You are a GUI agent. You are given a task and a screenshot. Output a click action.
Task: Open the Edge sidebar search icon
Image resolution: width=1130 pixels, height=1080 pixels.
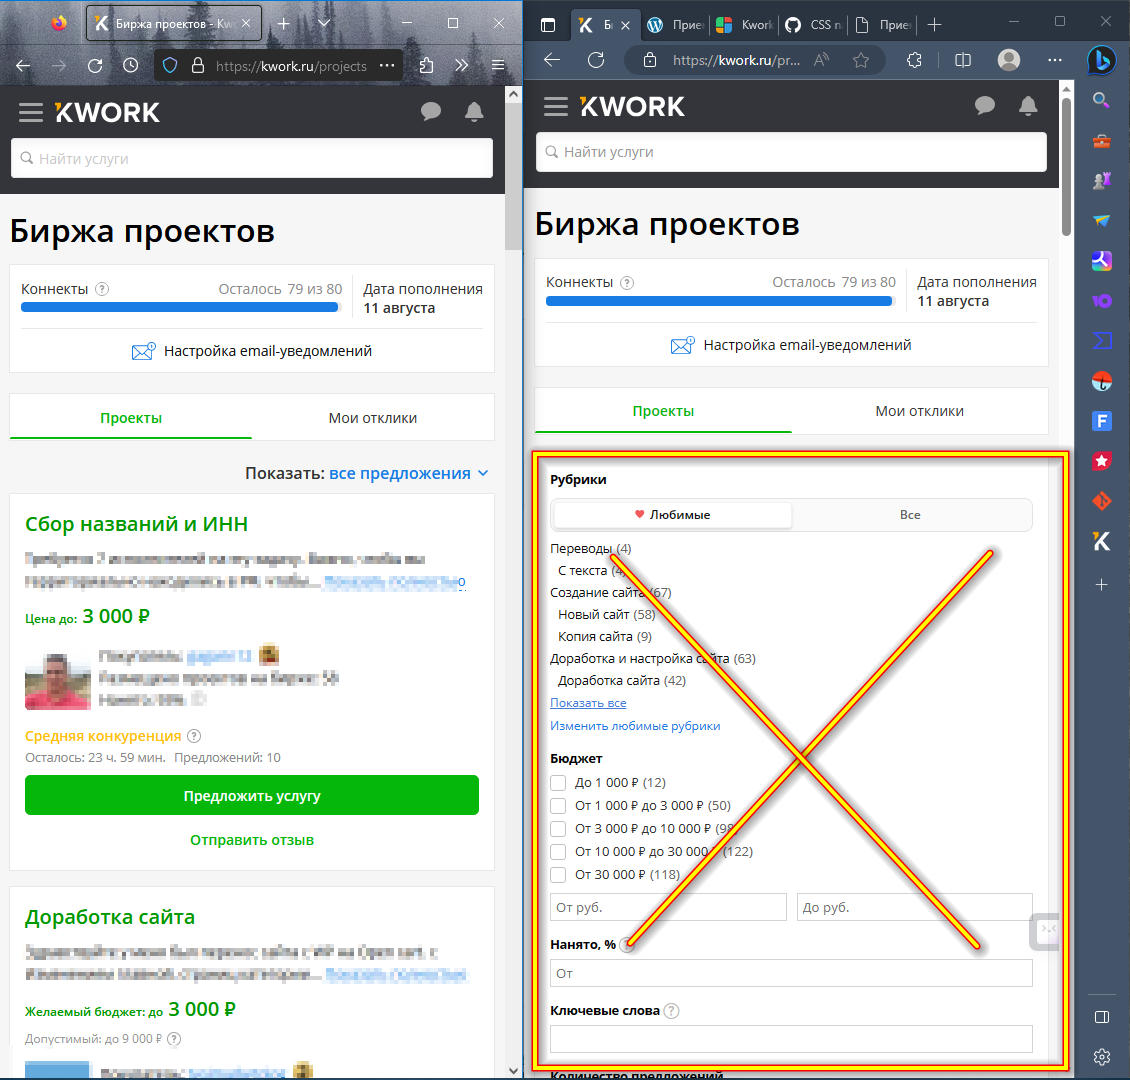1101,100
